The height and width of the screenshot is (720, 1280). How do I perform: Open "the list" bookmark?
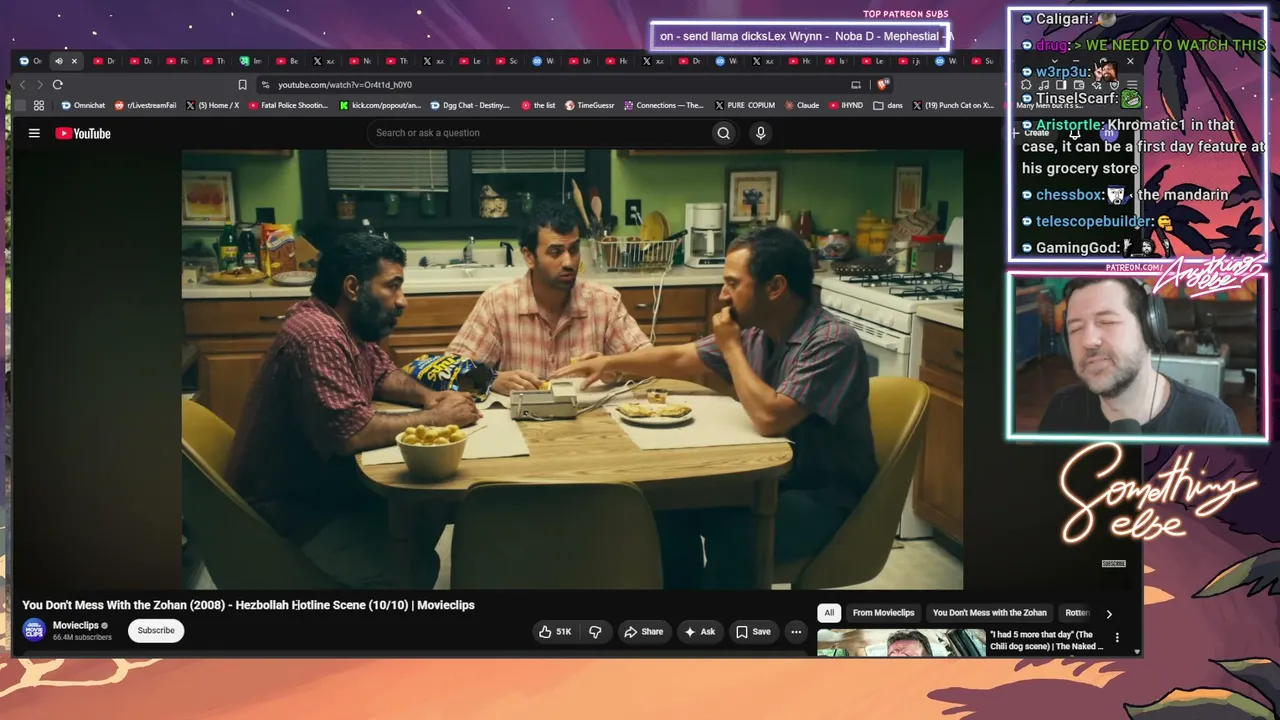pyautogui.click(x=539, y=105)
